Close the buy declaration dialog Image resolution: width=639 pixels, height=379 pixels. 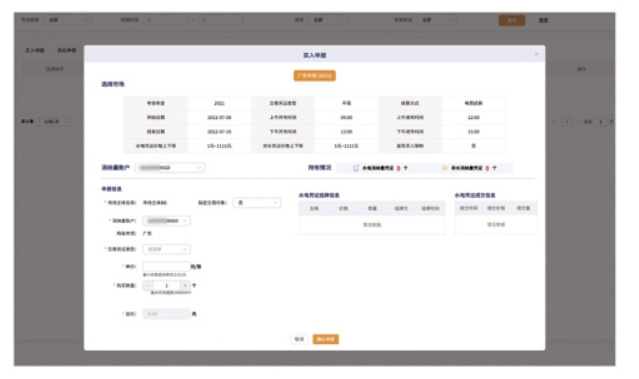tap(536, 54)
